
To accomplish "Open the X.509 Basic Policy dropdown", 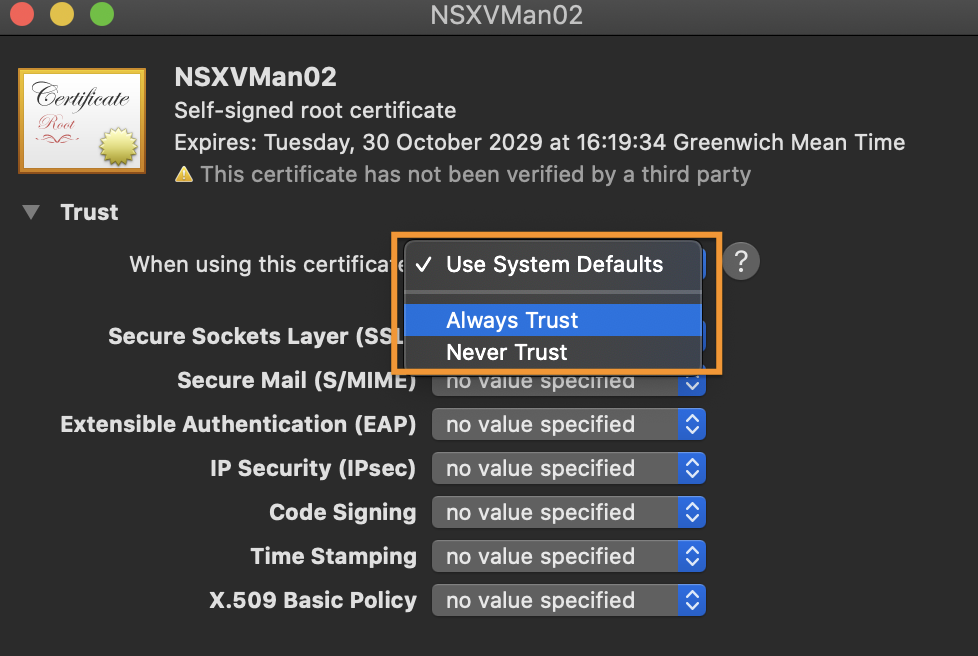I will pos(568,601).
